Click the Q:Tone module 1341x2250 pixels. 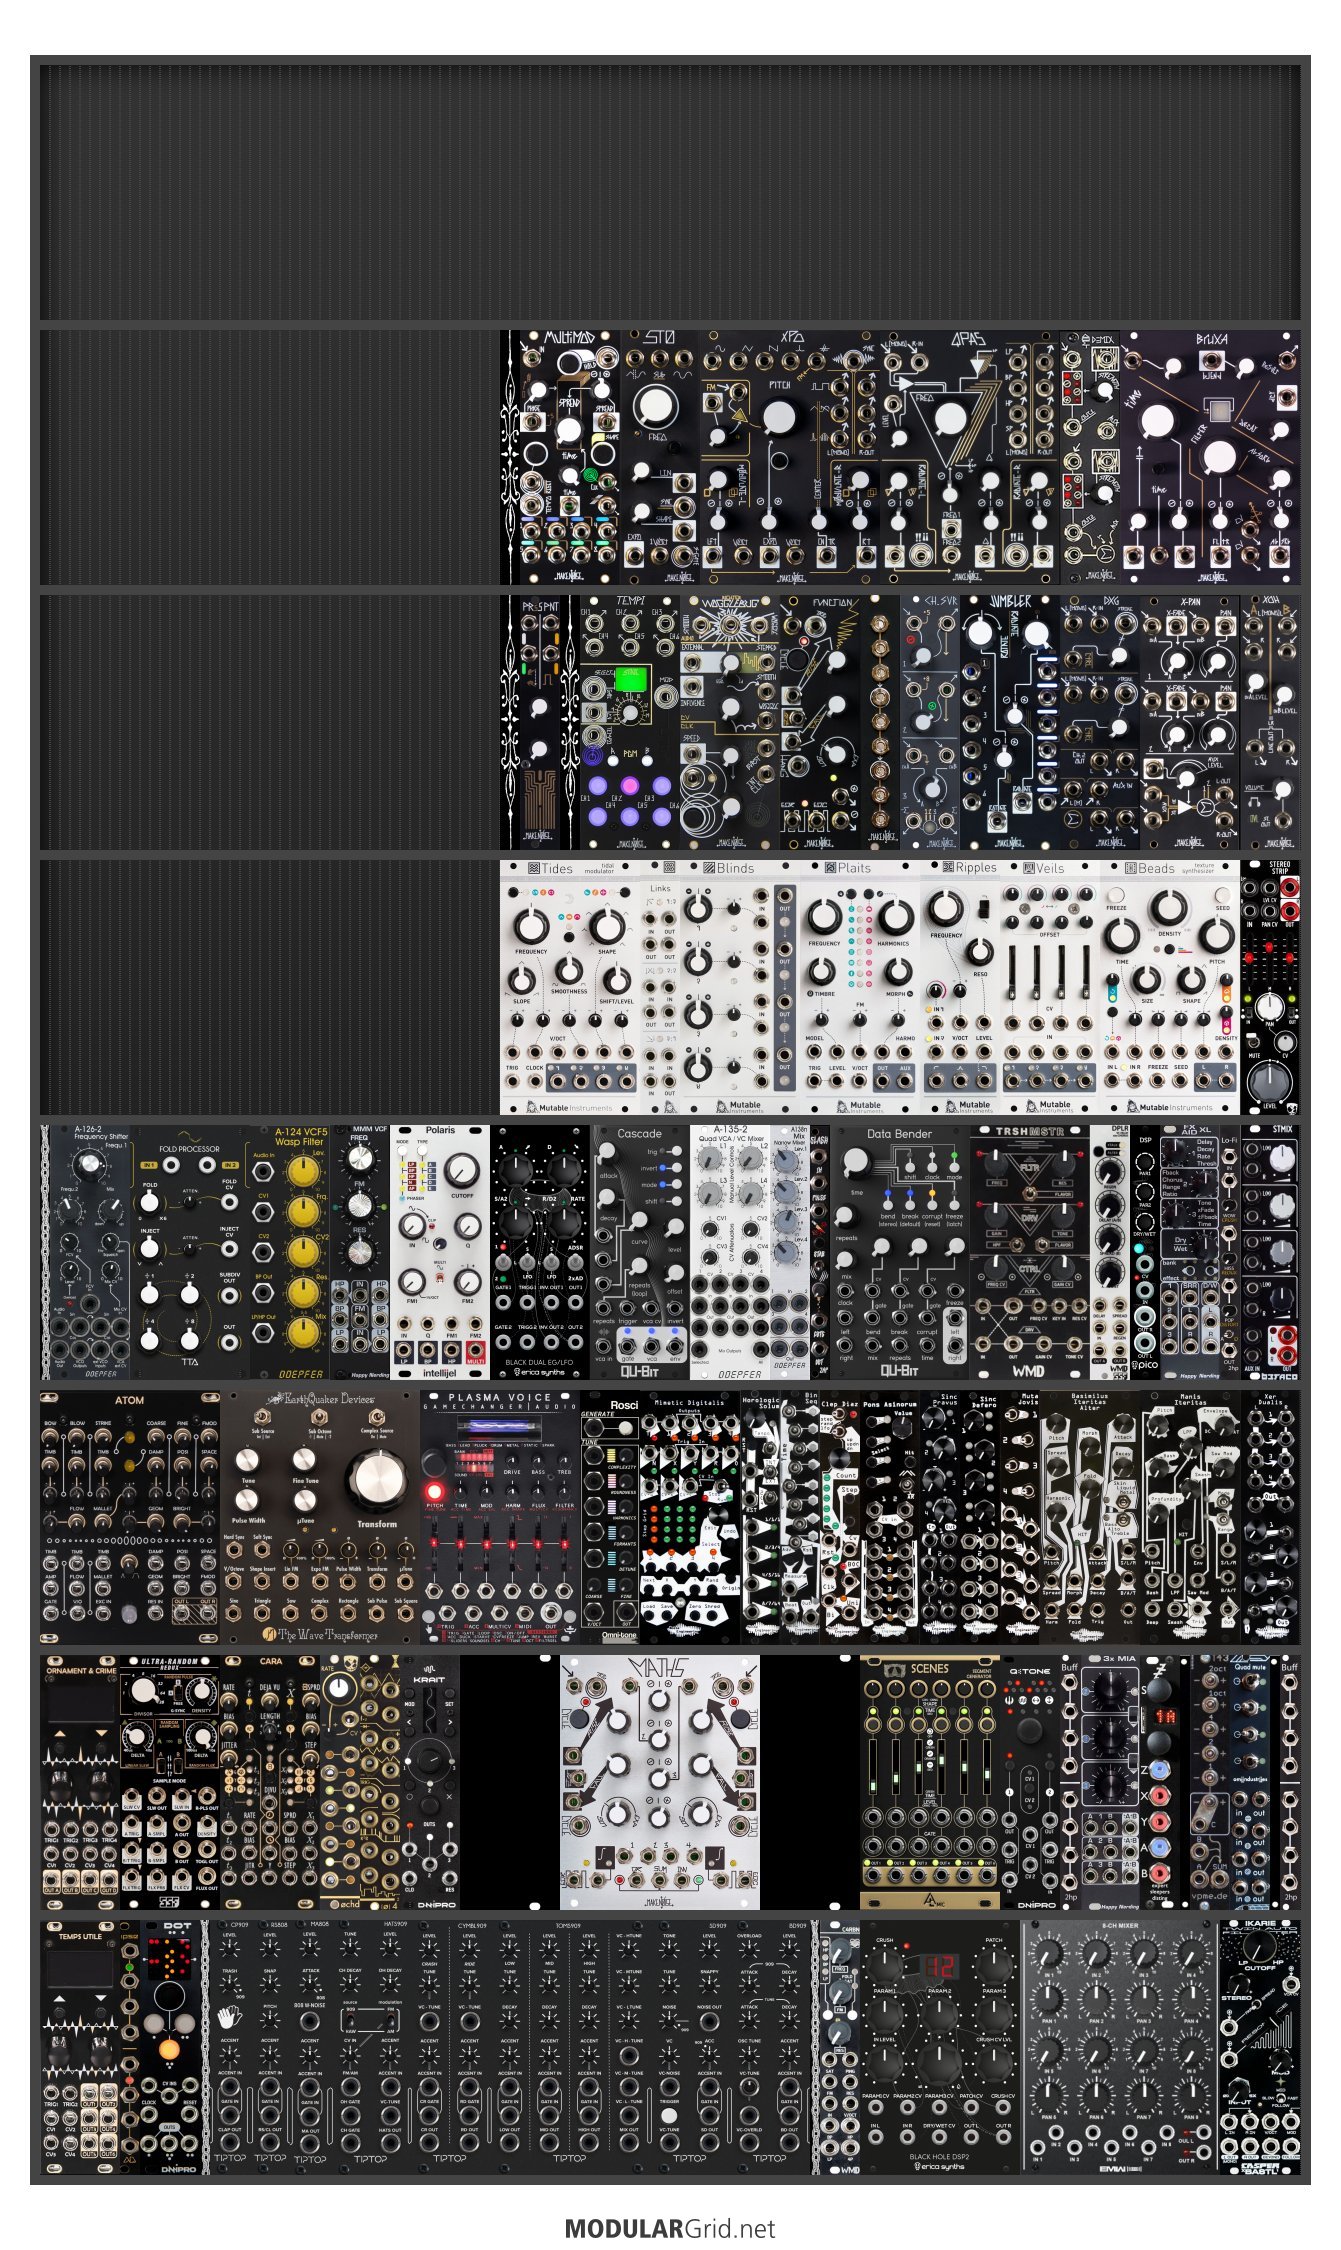pyautogui.click(x=1030, y=1782)
